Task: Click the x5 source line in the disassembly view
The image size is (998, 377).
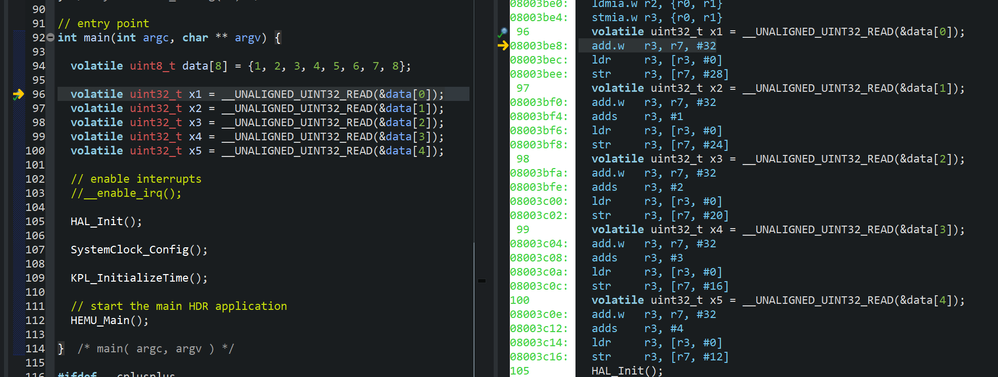Action: (778, 300)
